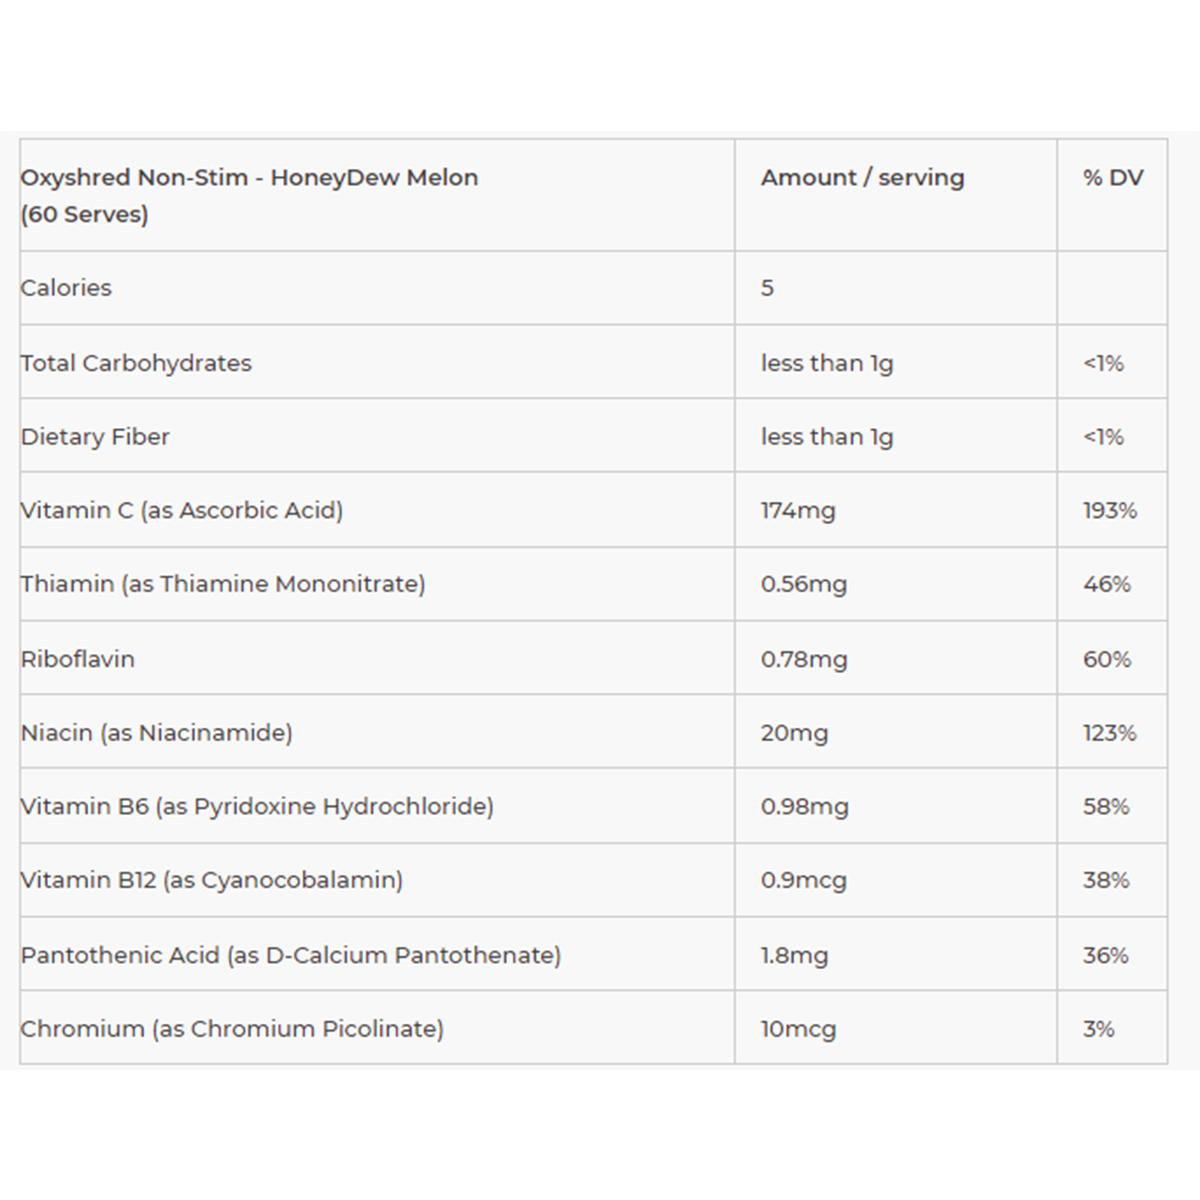Select the 193% daily value cell
Image resolution: width=1200 pixels, height=1200 pixels.
point(1109,511)
